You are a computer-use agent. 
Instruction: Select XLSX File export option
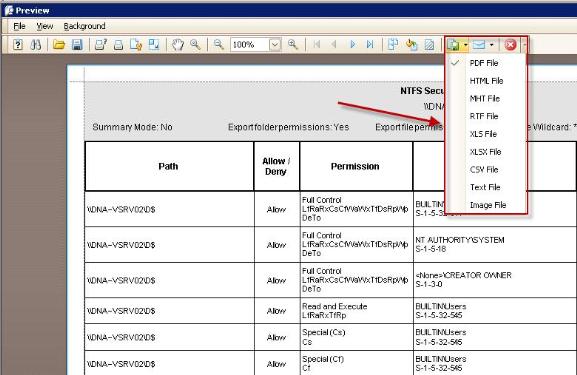pos(486,152)
